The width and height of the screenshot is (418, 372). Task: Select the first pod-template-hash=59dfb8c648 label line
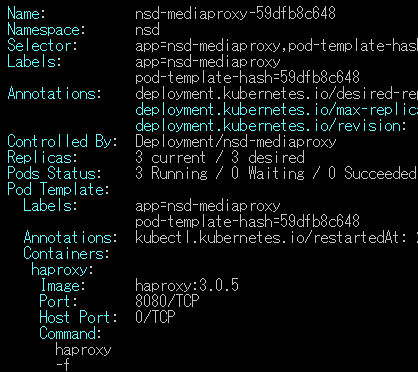click(x=247, y=78)
